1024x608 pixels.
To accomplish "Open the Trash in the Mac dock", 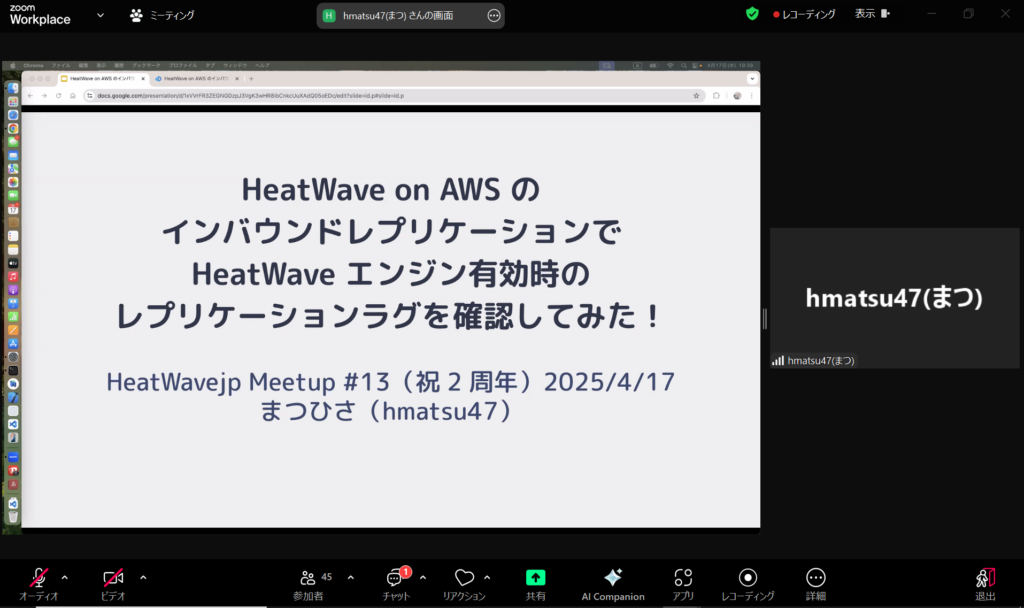I will coord(12,517).
